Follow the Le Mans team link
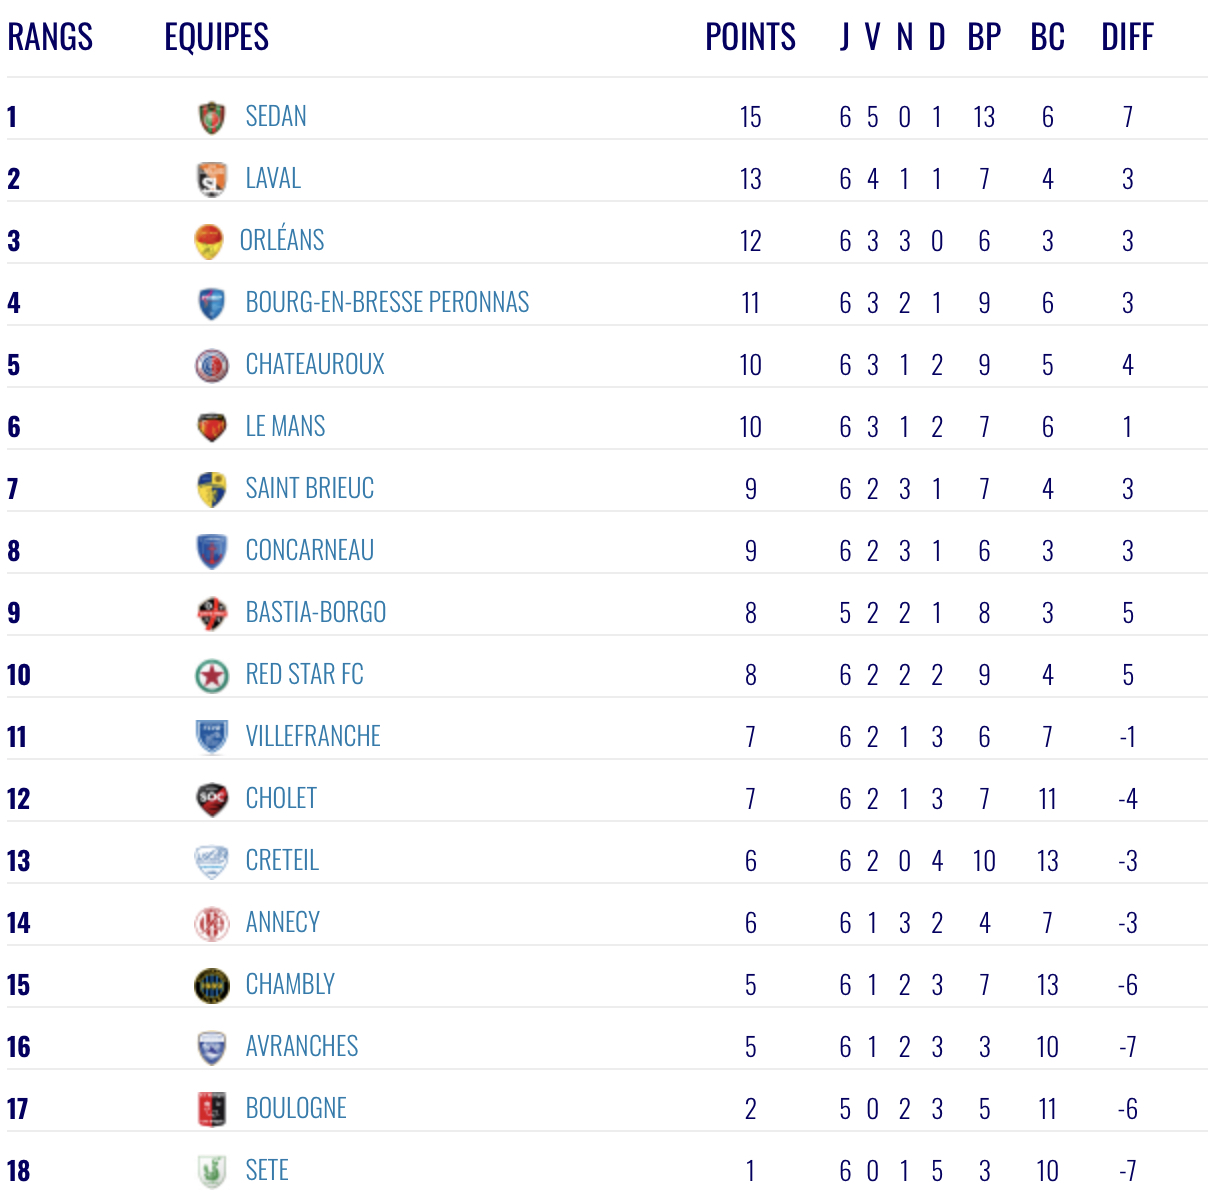This screenshot has height=1201, width=1208. [286, 427]
